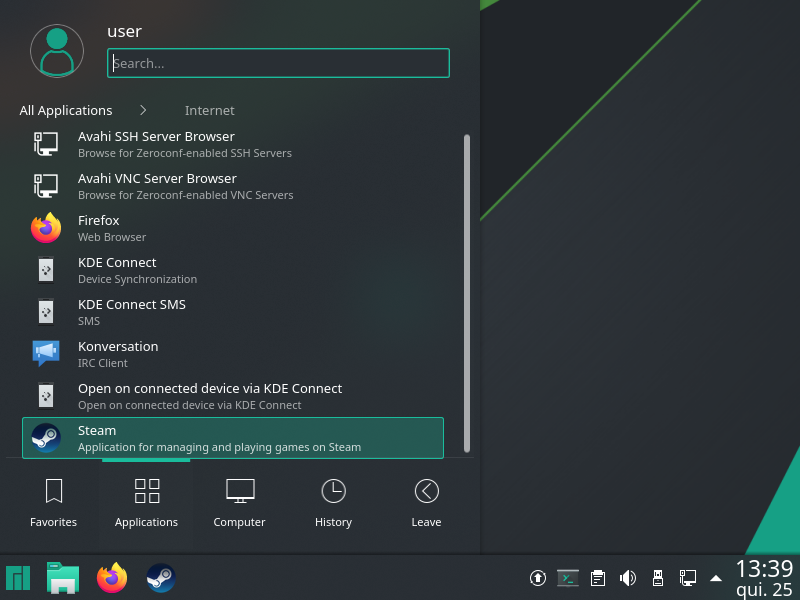The image size is (800, 600).
Task: Launch Steam from the menu list
Action: click(233, 438)
